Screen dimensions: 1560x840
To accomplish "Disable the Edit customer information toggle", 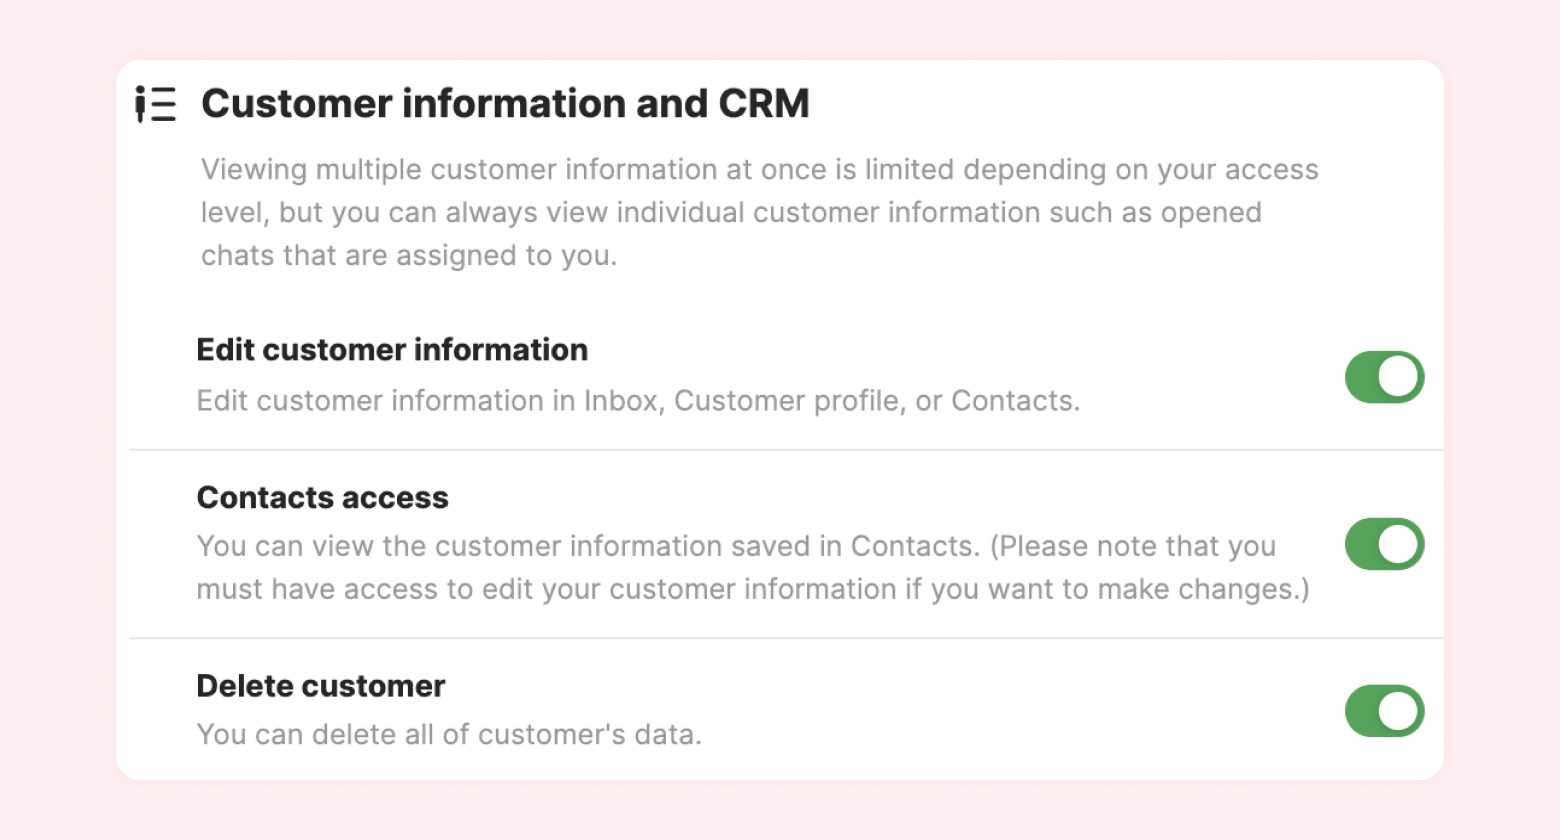I will (x=1384, y=377).
